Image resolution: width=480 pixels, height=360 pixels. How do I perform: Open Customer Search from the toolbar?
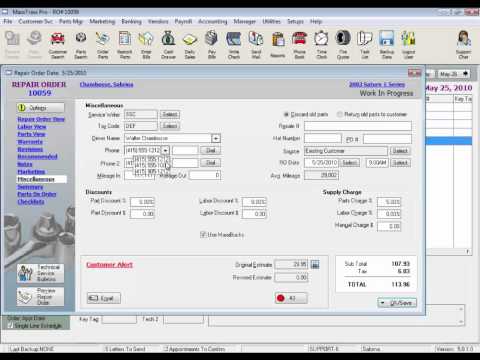[58, 45]
